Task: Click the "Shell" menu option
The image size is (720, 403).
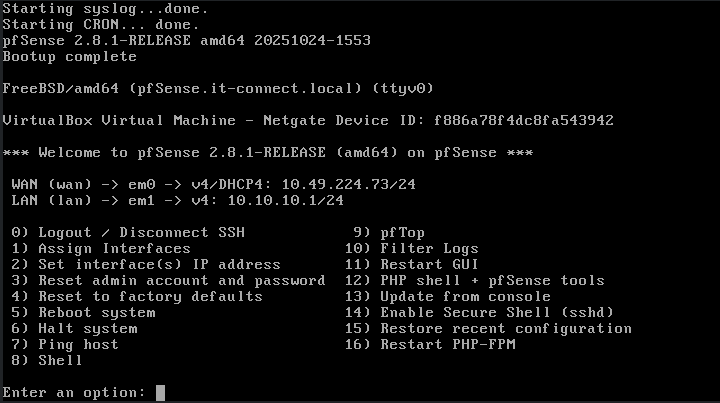Action: [x=60, y=360]
